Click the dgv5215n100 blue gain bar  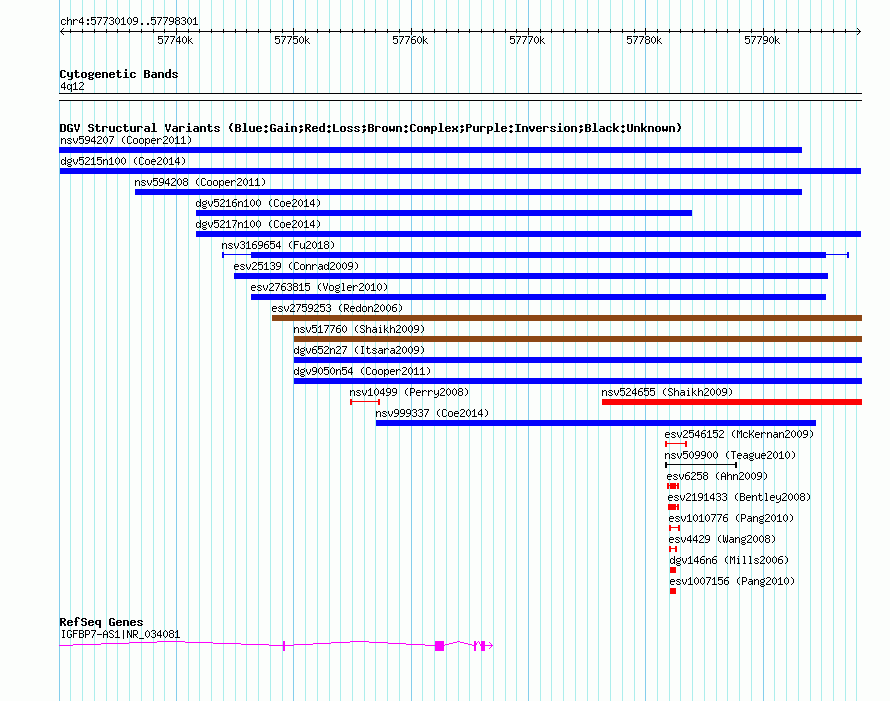[460, 171]
